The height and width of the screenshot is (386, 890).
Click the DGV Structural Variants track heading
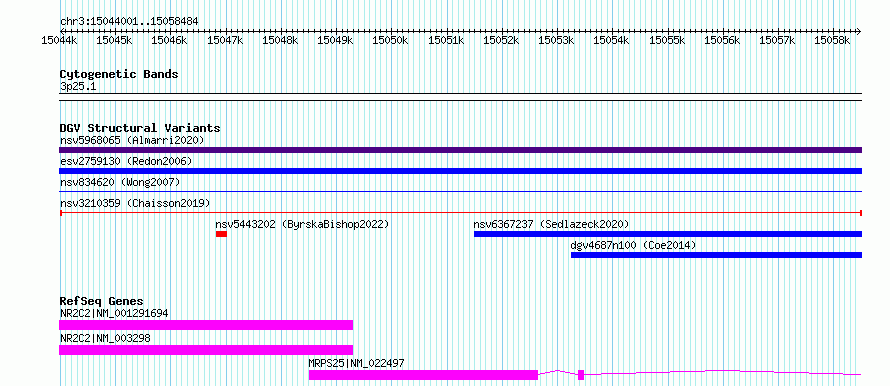[x=140, y=128]
